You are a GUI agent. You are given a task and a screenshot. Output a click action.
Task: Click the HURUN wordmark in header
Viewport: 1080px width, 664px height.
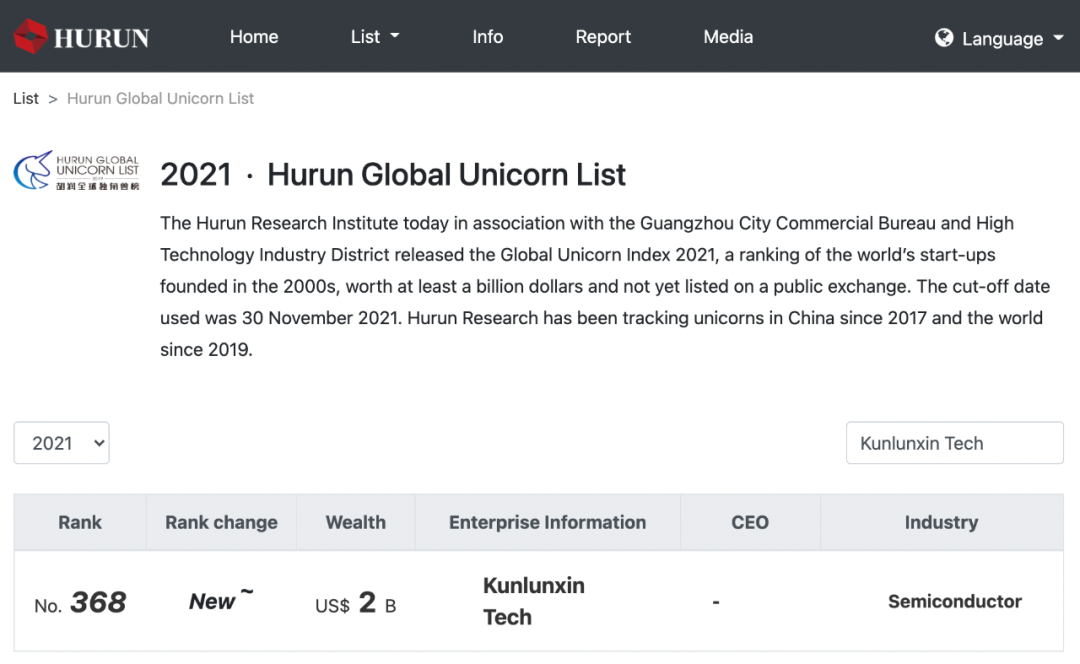click(101, 39)
